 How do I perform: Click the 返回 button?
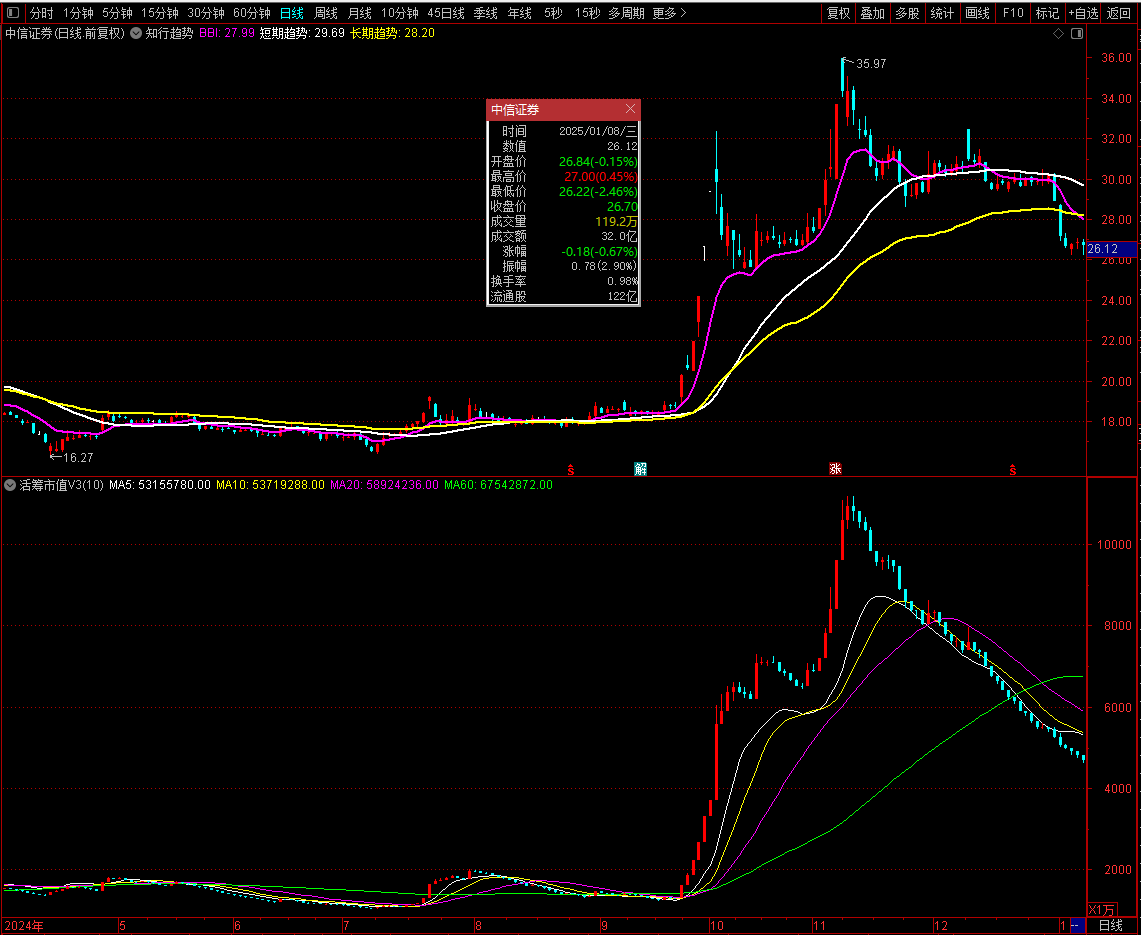click(x=1119, y=13)
